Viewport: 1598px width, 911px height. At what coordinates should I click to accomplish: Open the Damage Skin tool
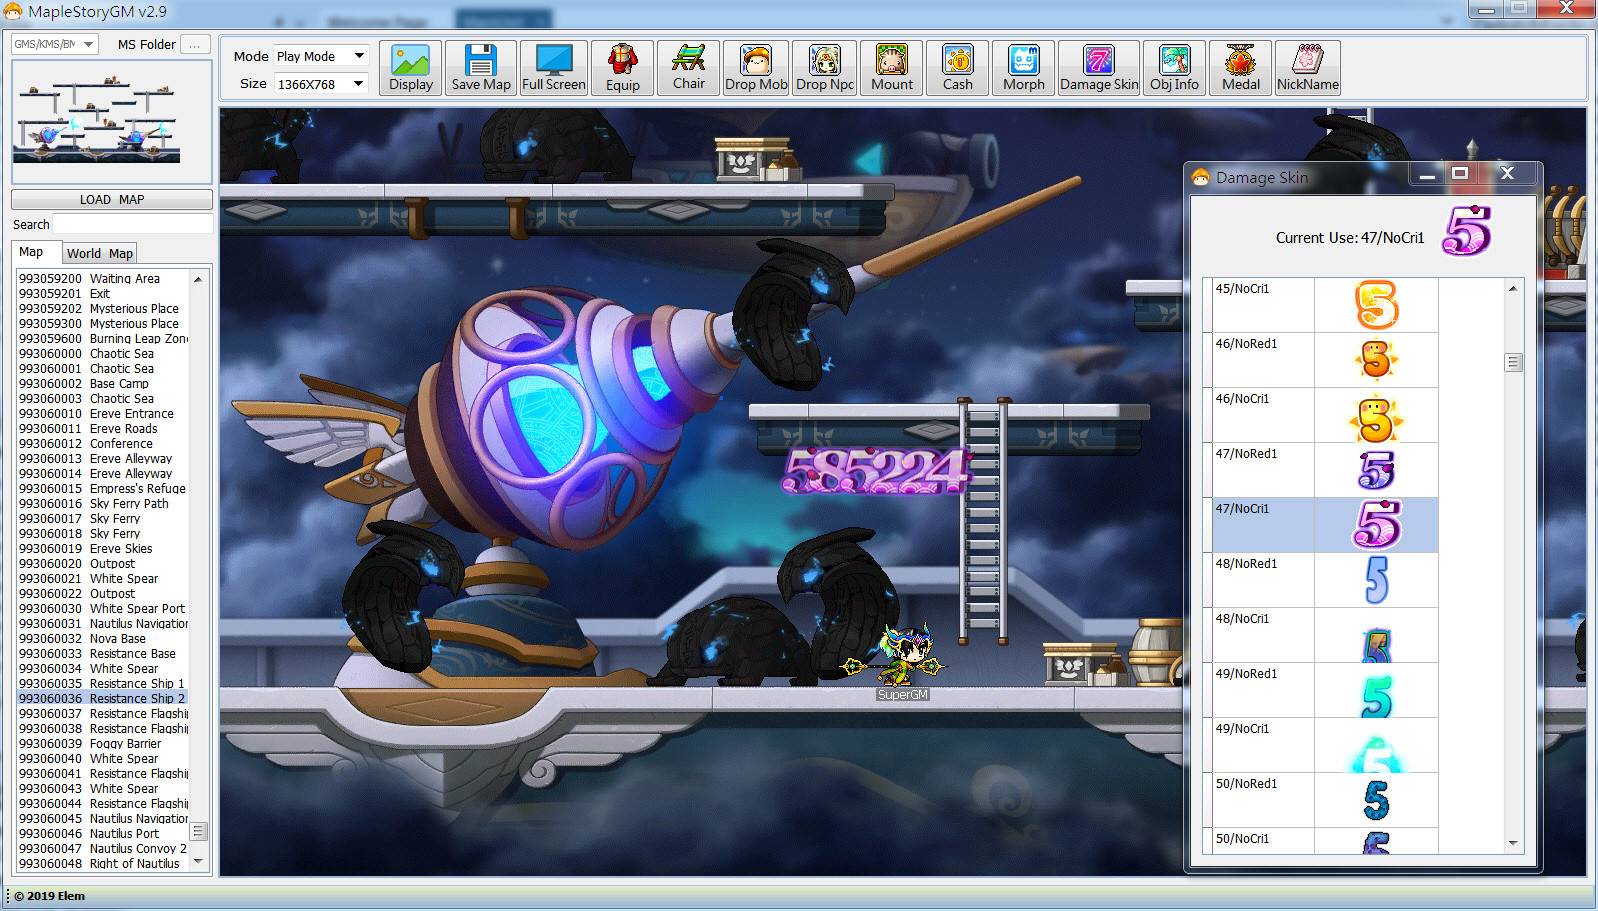(1099, 68)
